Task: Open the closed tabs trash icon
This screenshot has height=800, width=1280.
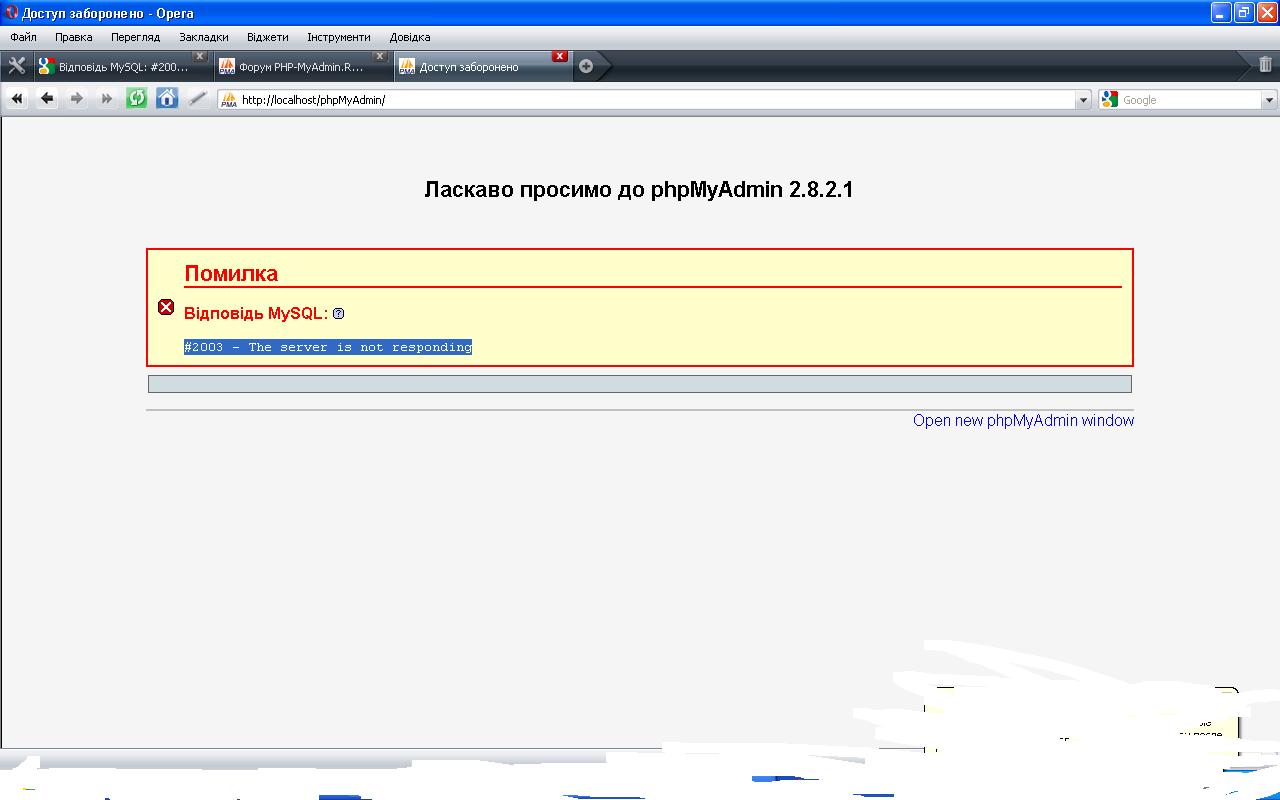Action: [x=1265, y=65]
